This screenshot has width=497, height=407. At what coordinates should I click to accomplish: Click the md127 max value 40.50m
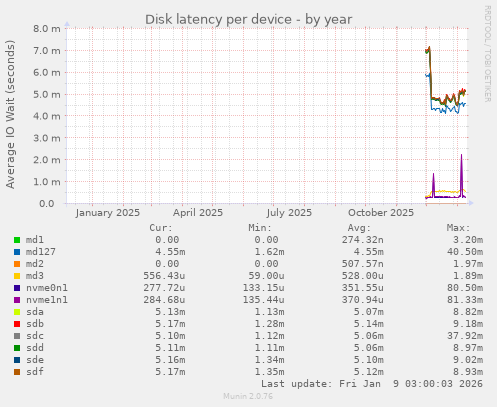(x=465, y=252)
